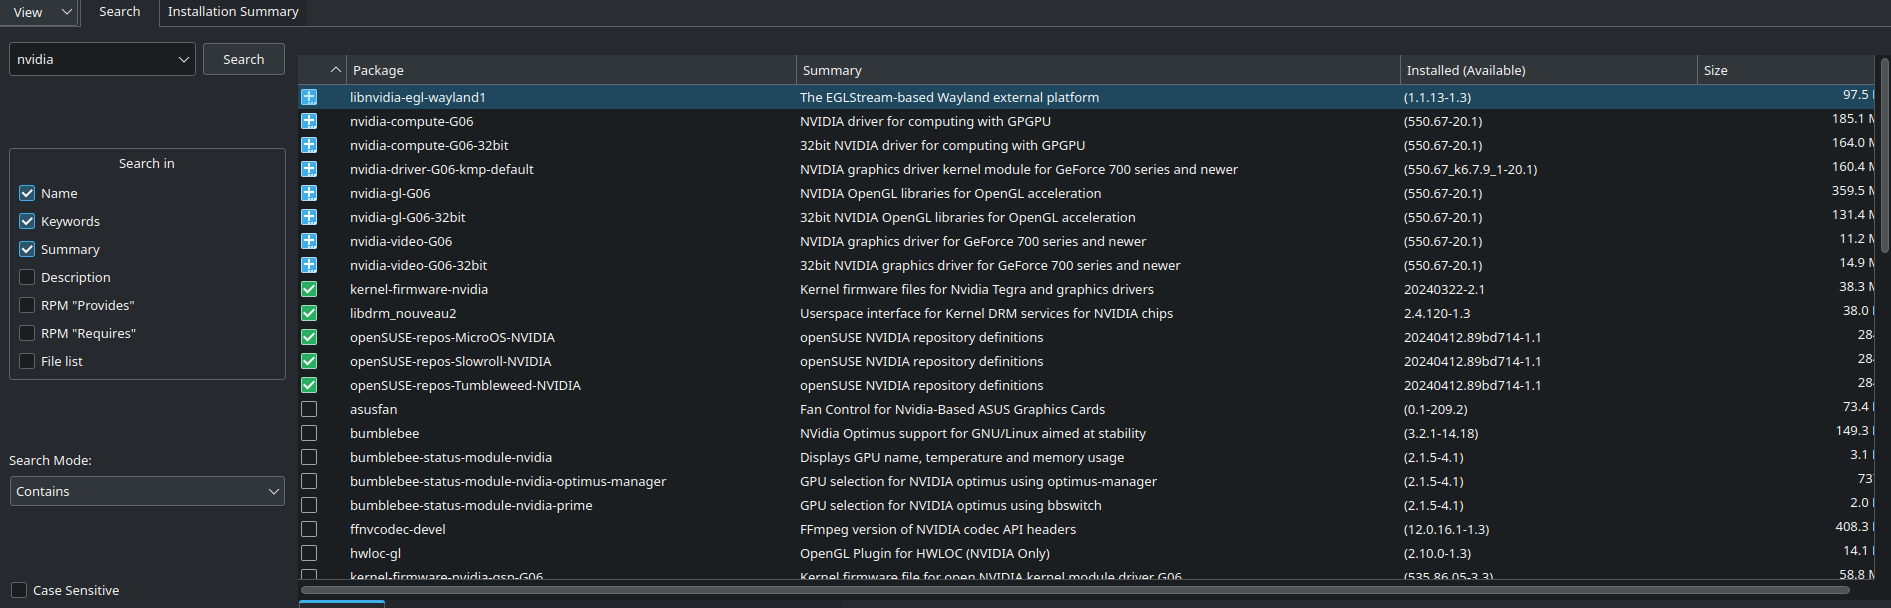The width and height of the screenshot is (1891, 608).
Task: Click the status box for bumblebee-status-module-nvidia-optimus-manager
Action: [x=309, y=481]
